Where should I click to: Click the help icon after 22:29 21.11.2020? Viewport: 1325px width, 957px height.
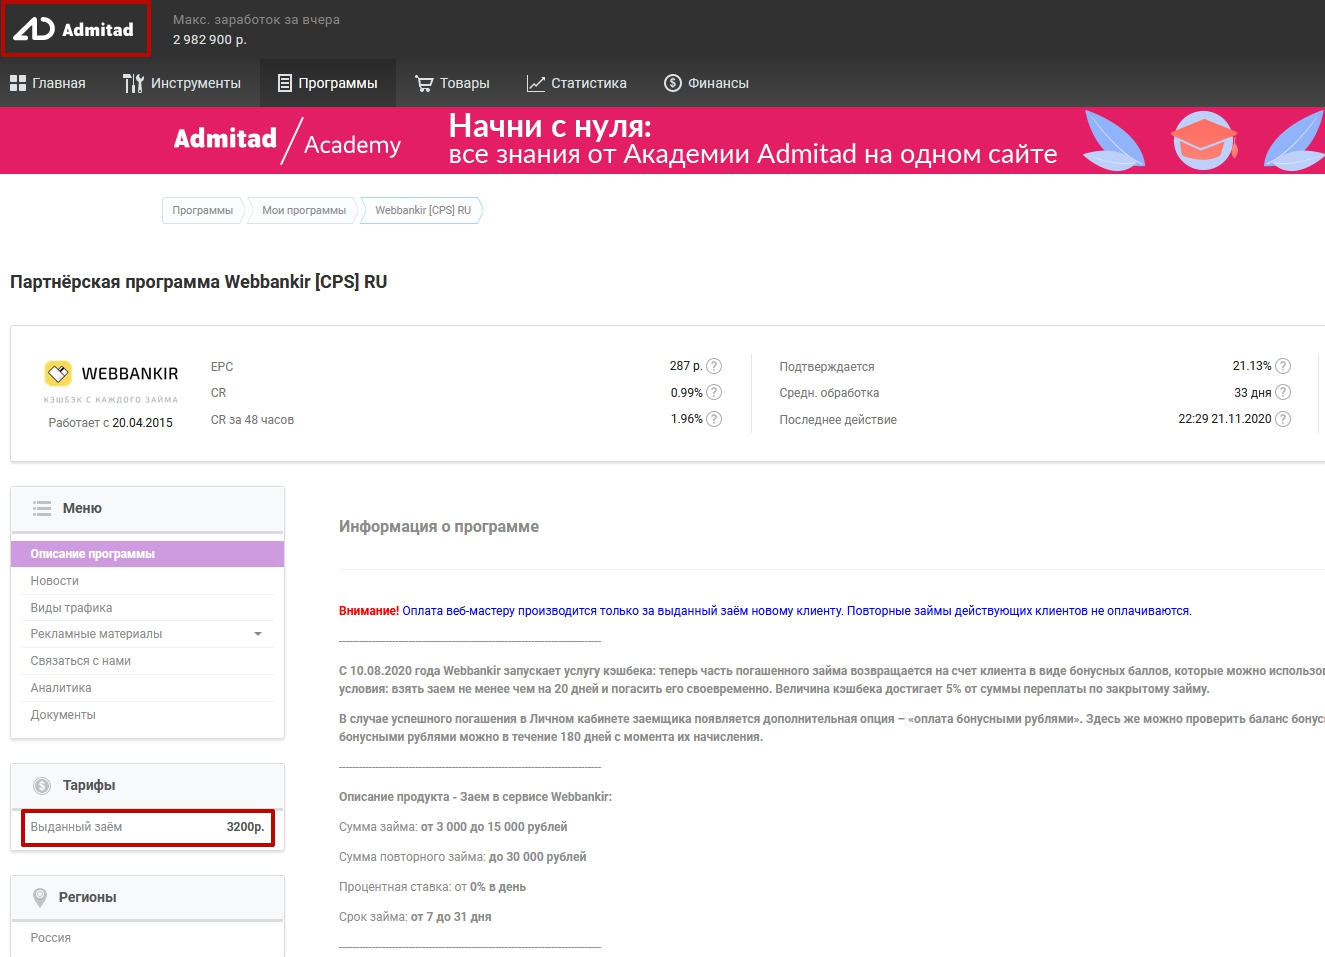pos(1283,419)
